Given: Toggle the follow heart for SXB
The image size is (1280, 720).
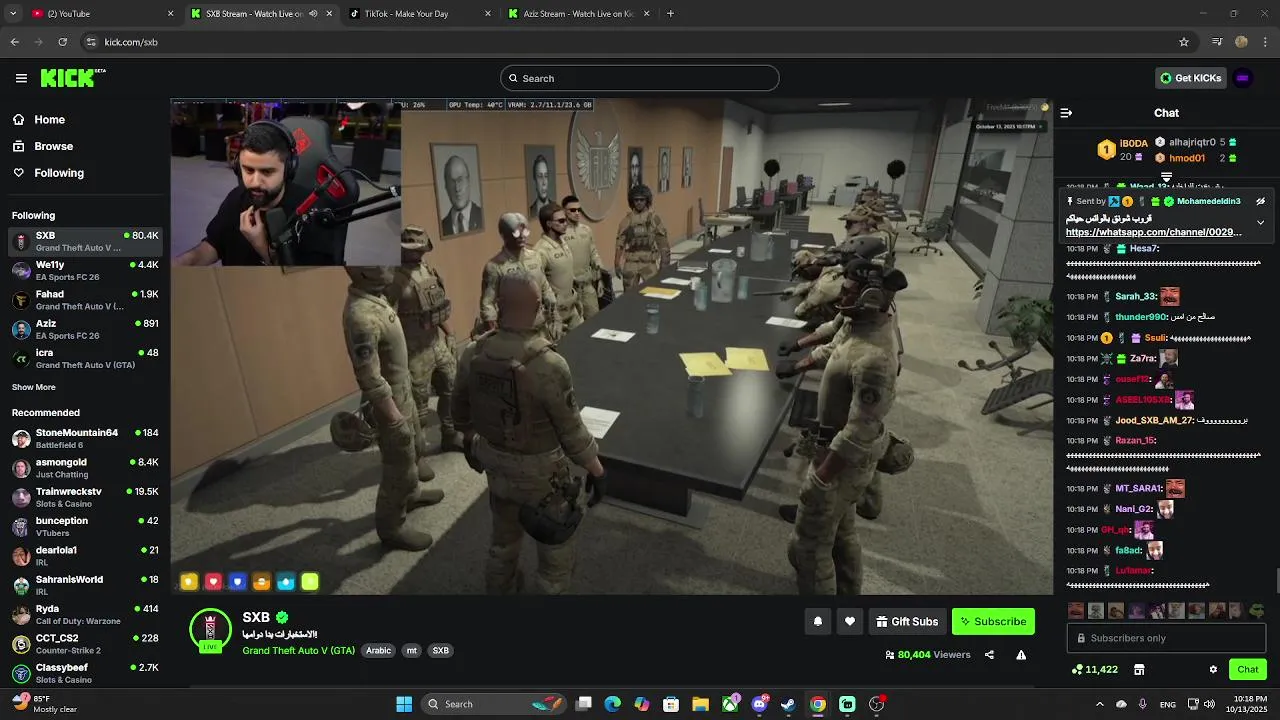Looking at the screenshot, I should coord(850,621).
